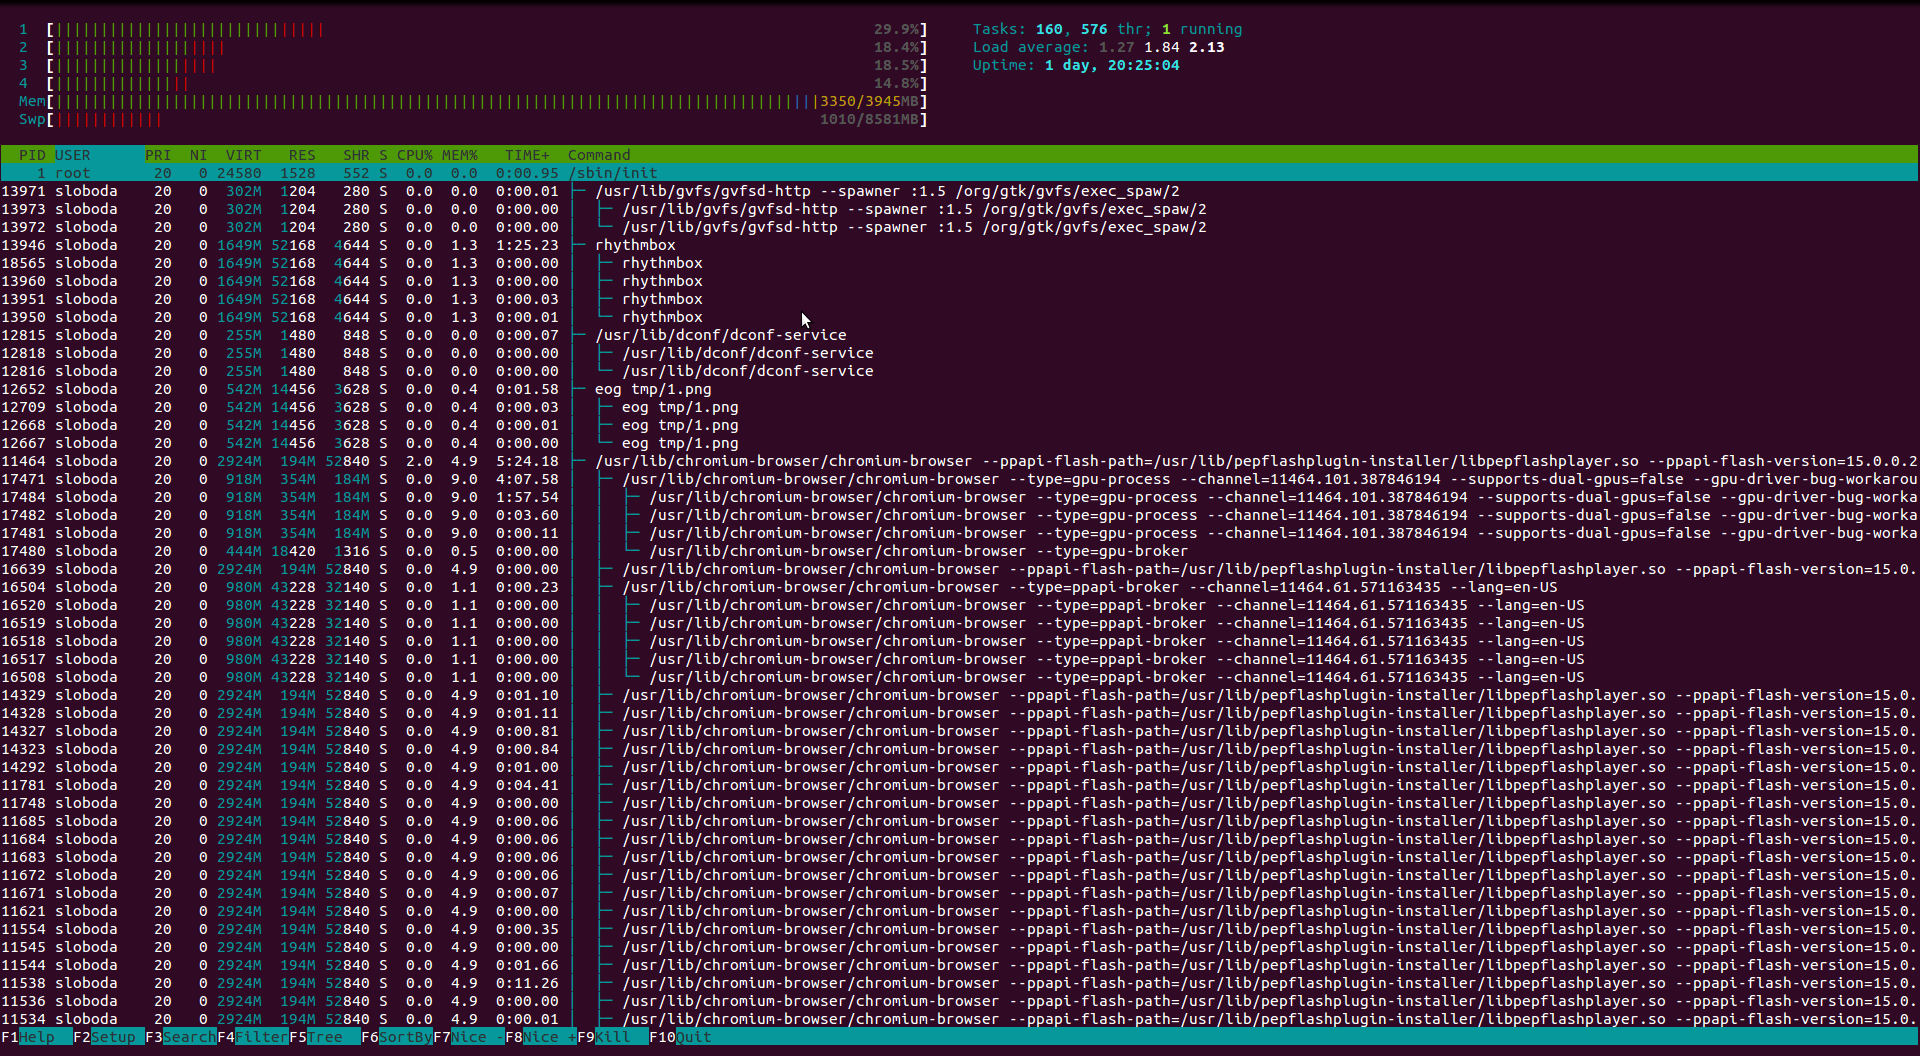Screen dimensions: 1920x1056
Task: Select ppapi-broker thread PID 16520
Action: pyautogui.click(x=959, y=605)
